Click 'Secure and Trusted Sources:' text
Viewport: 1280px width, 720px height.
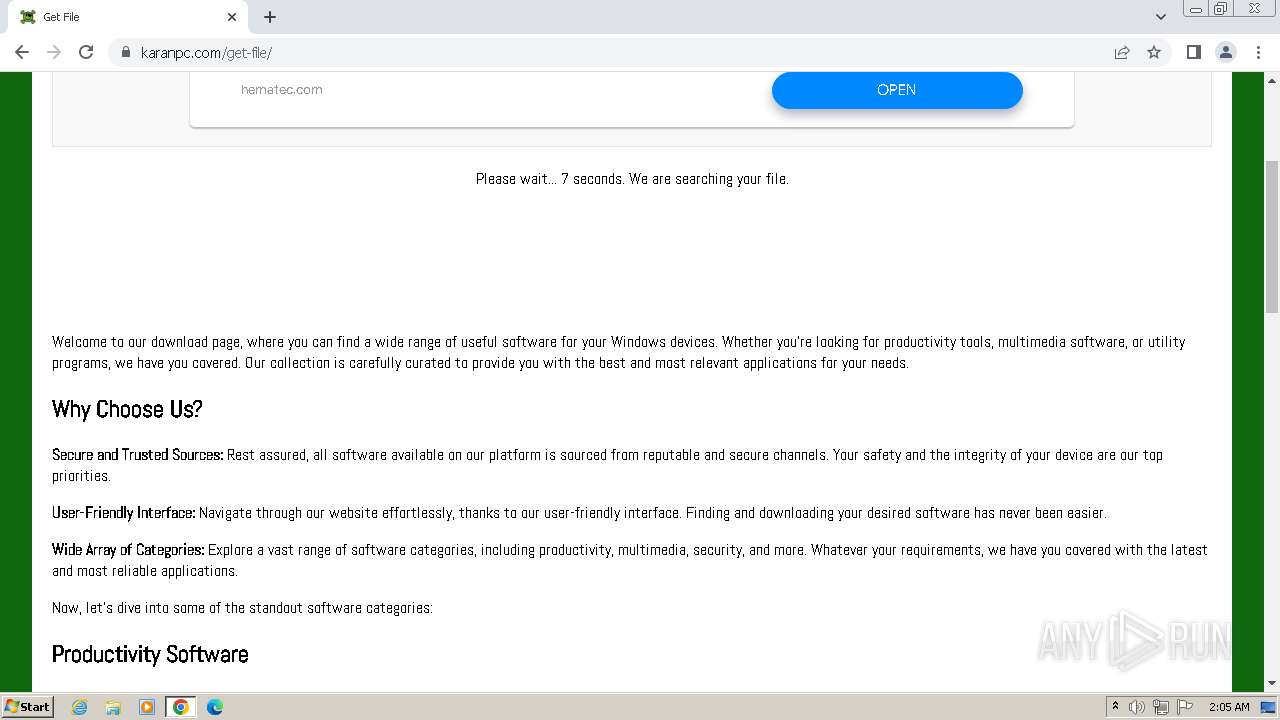pos(138,455)
